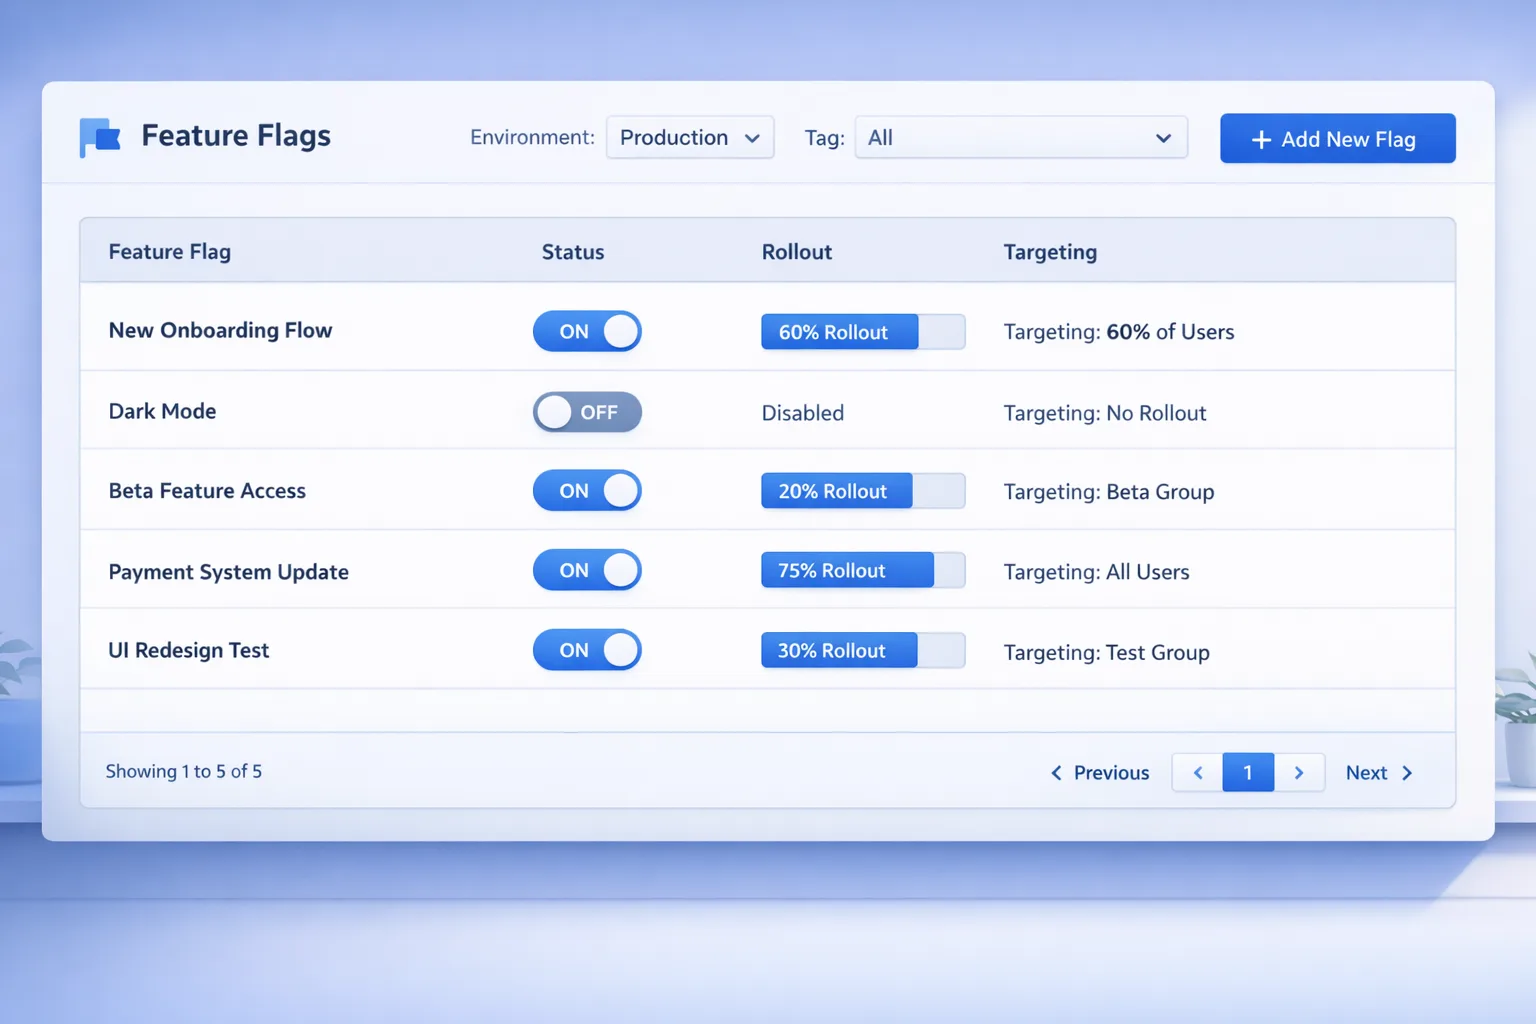Click the Feature Flag column header
Viewport: 1536px width, 1024px height.
(169, 251)
